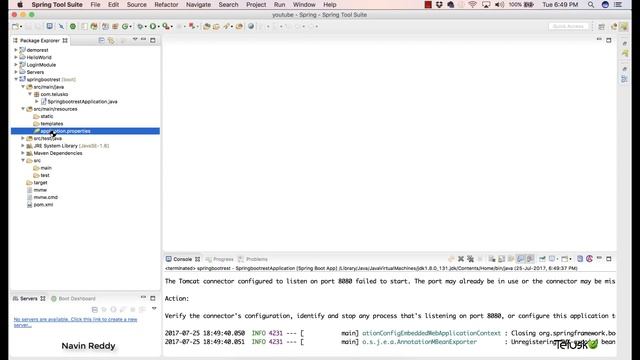Open the Project menu
The width and height of the screenshot is (640, 360).
[256, 4]
